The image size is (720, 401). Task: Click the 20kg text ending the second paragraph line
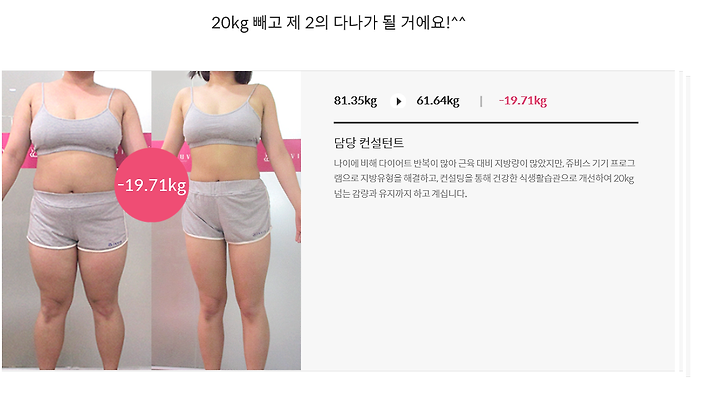pyautogui.click(x=624, y=178)
